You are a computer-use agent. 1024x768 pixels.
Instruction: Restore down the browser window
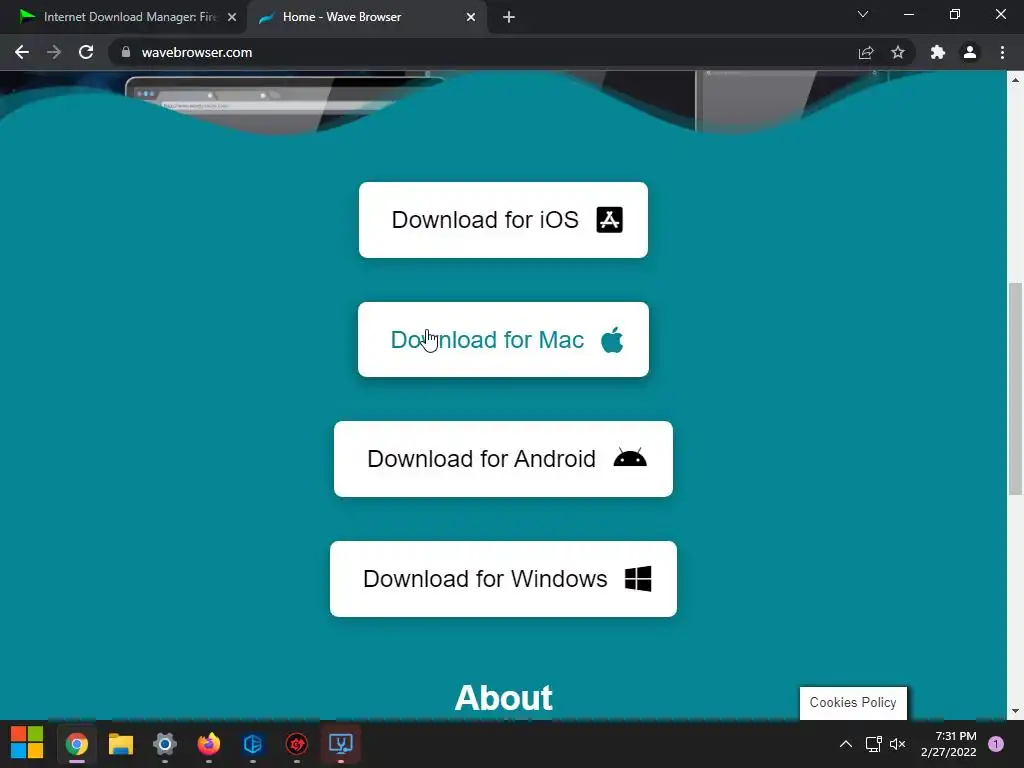pyautogui.click(x=955, y=14)
